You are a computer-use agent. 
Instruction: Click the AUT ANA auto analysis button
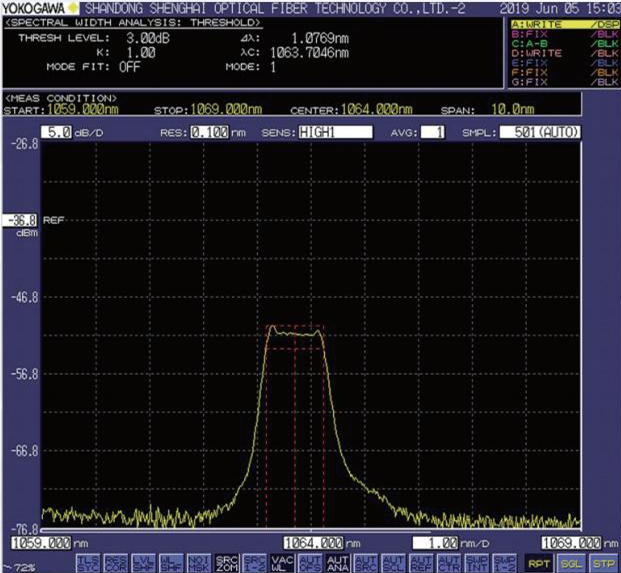[338, 563]
